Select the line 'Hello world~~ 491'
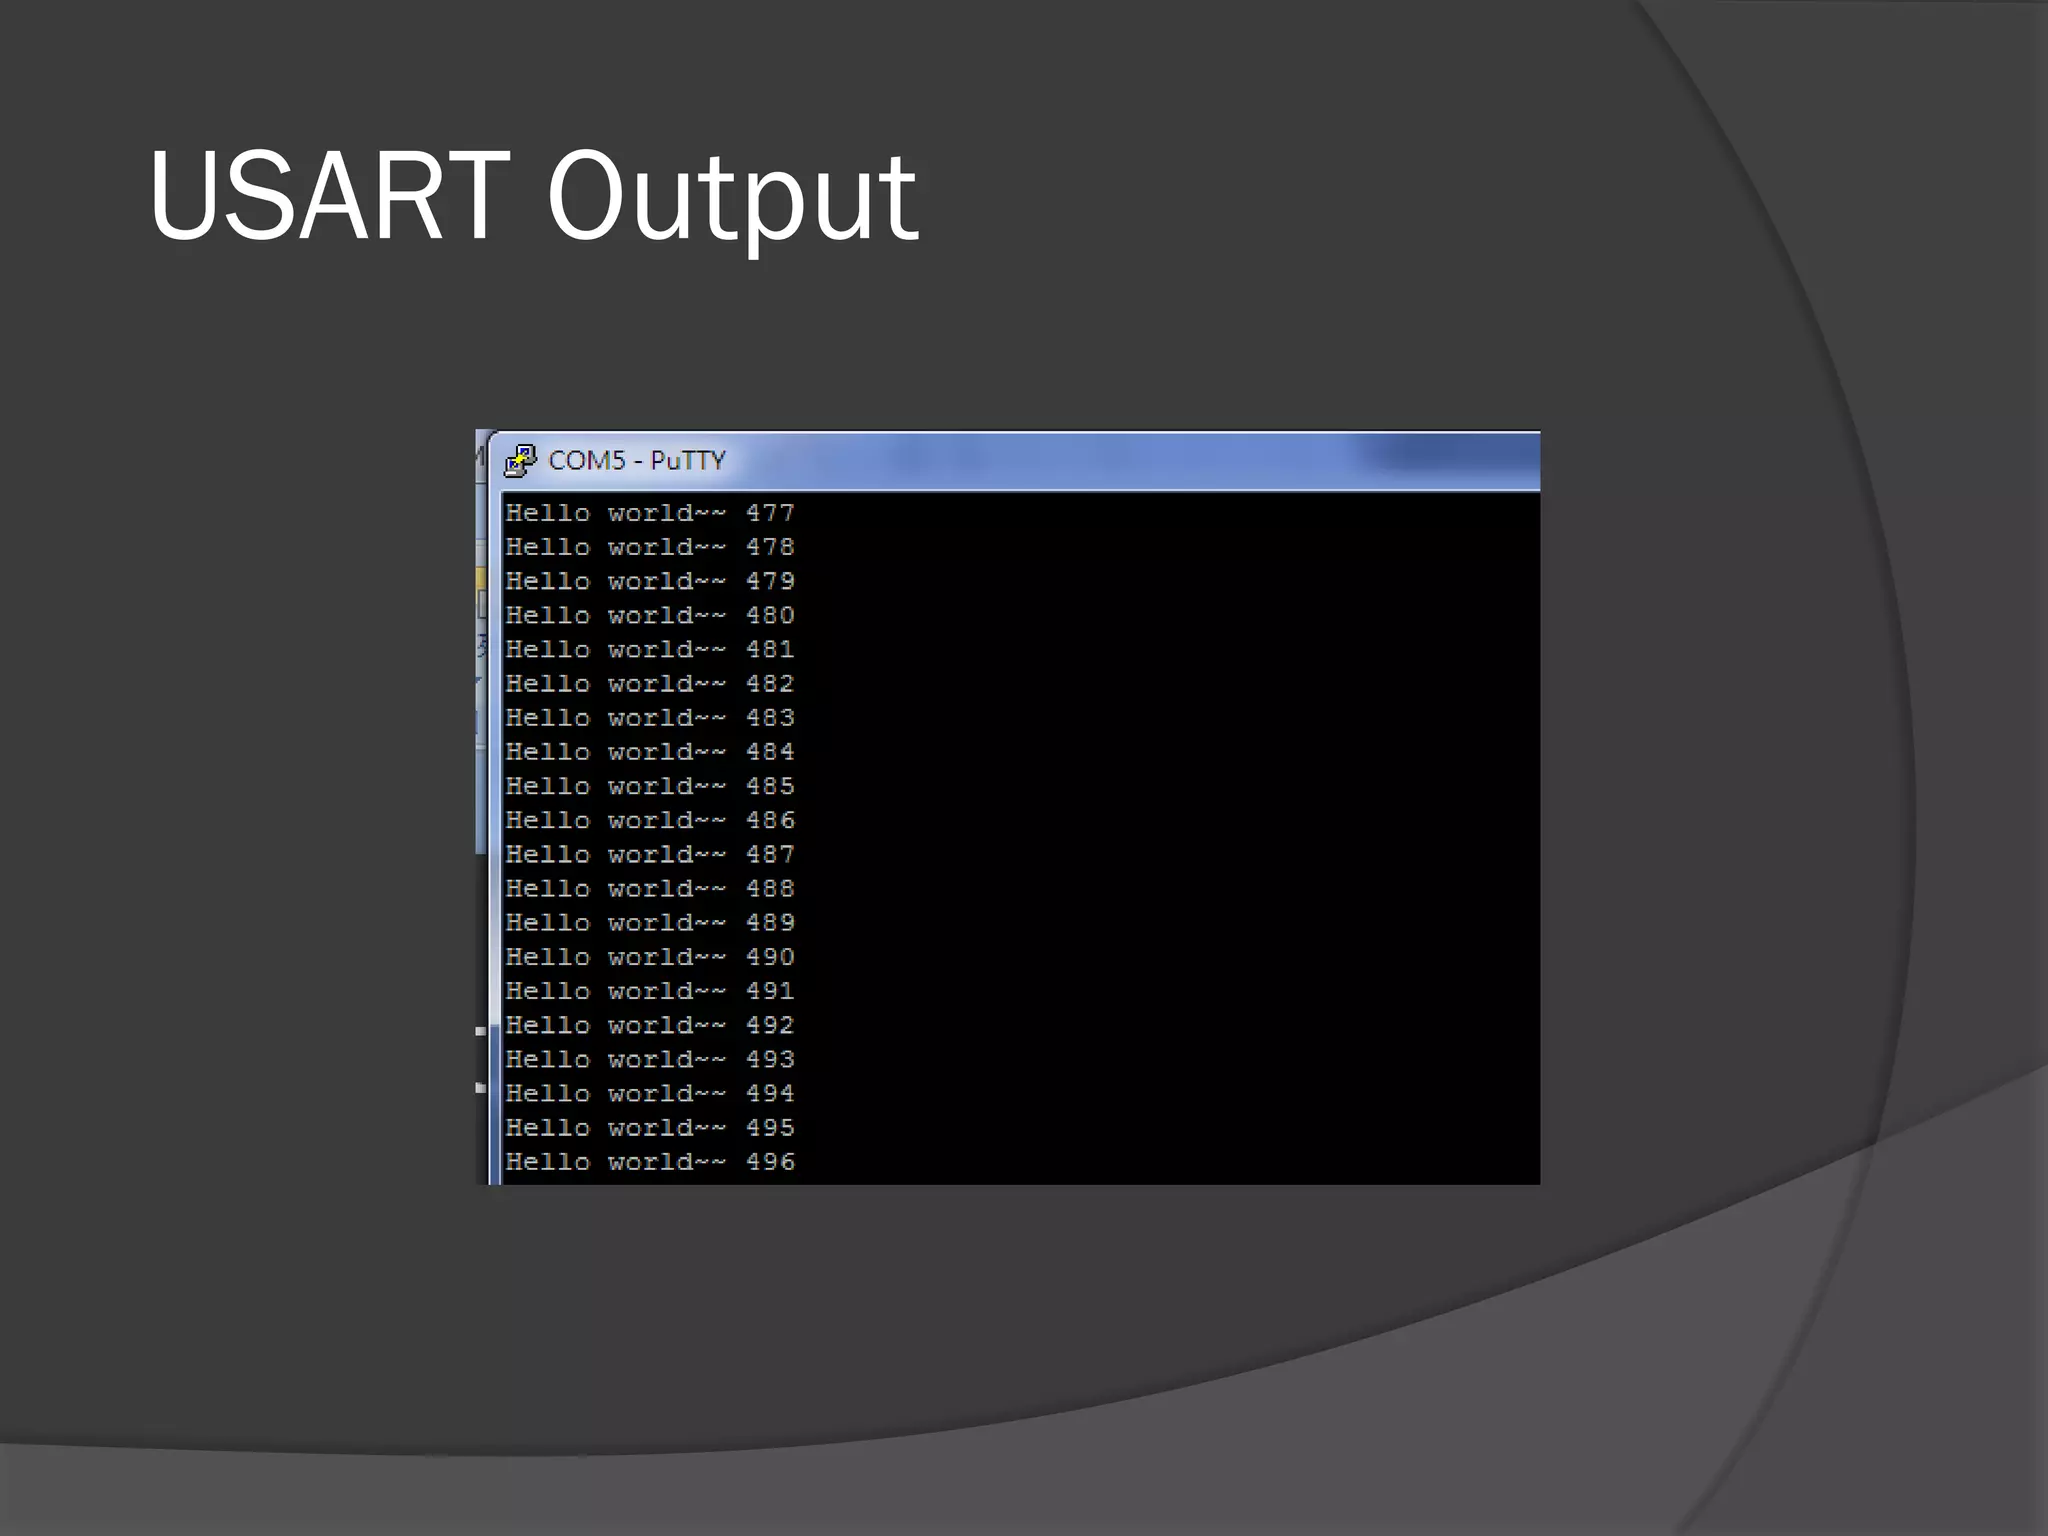Viewport: 2048px width, 1536px height. tap(650, 990)
